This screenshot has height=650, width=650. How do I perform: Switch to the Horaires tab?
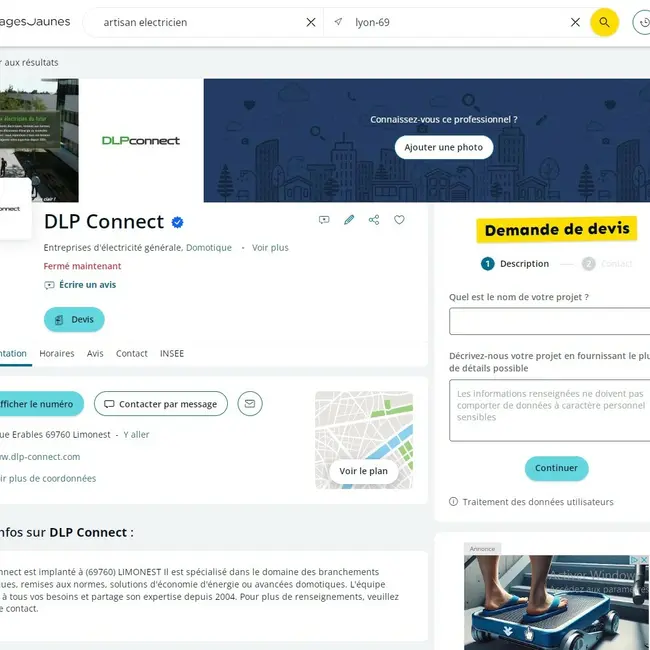pos(57,354)
